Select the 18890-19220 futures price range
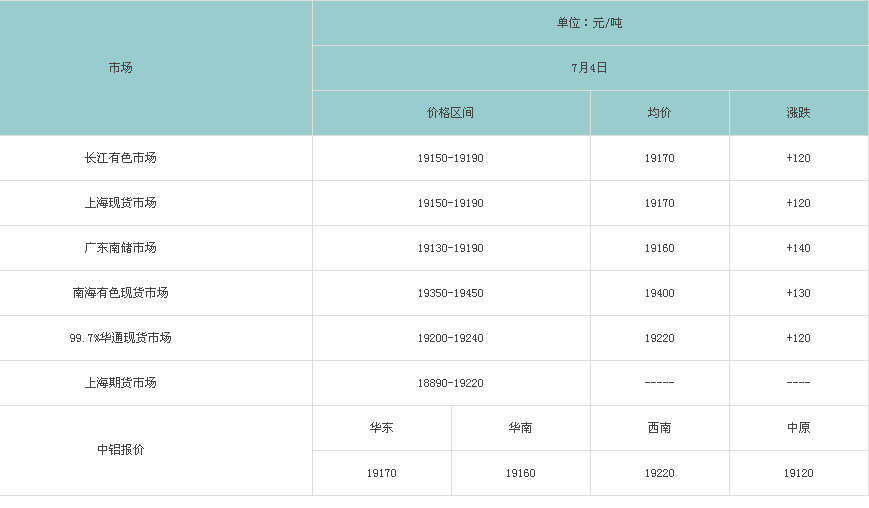Image resolution: width=869 pixels, height=508 pixels. coord(450,383)
